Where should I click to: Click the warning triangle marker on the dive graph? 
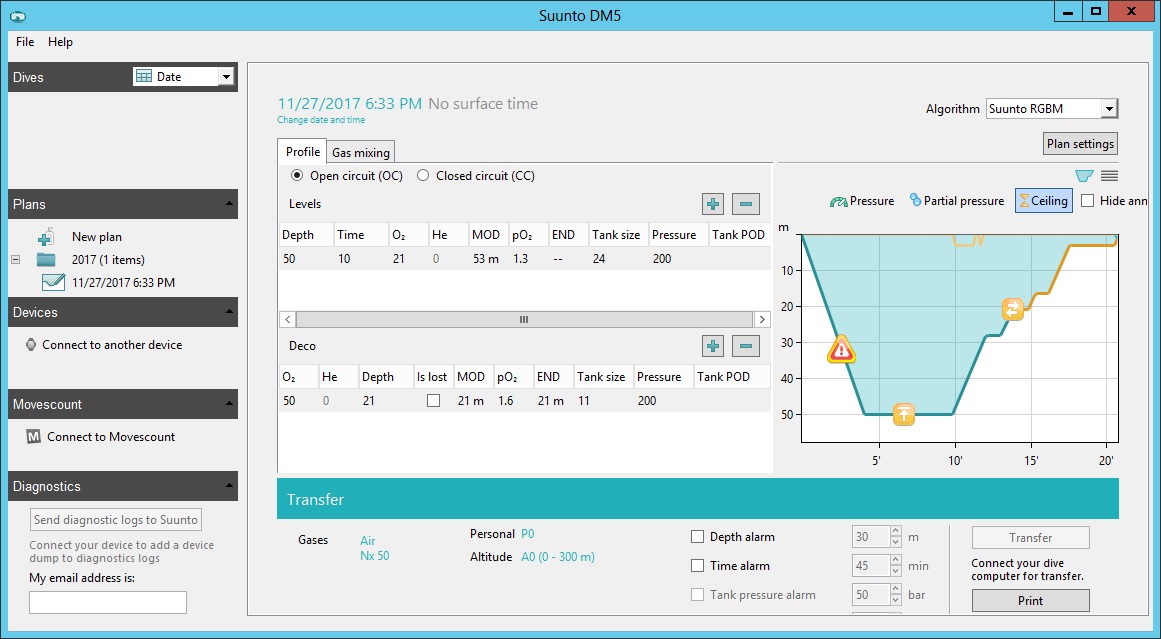(841, 349)
